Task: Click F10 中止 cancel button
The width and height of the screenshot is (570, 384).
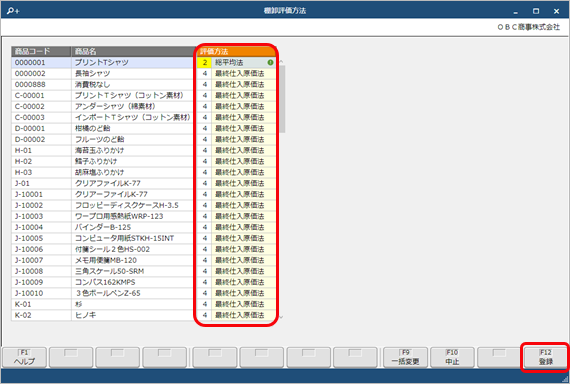Action: click(x=452, y=357)
